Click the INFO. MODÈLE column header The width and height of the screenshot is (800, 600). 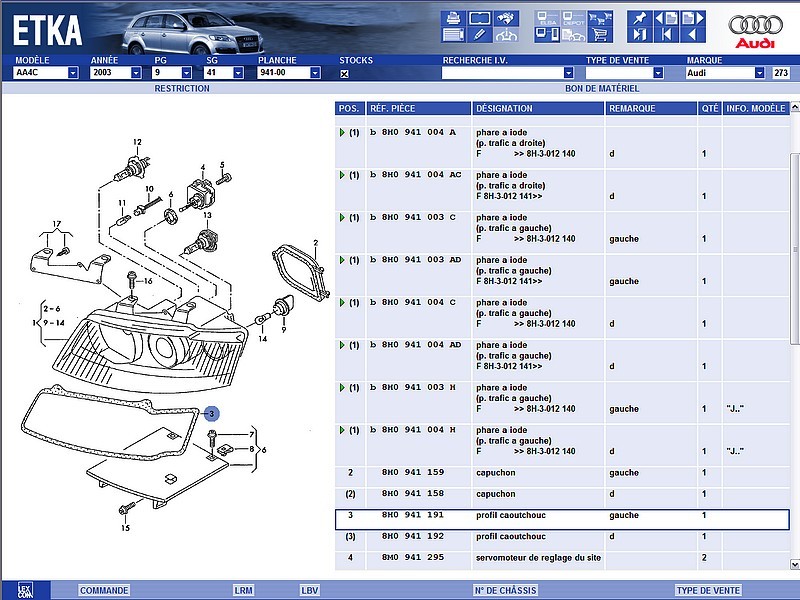756,108
